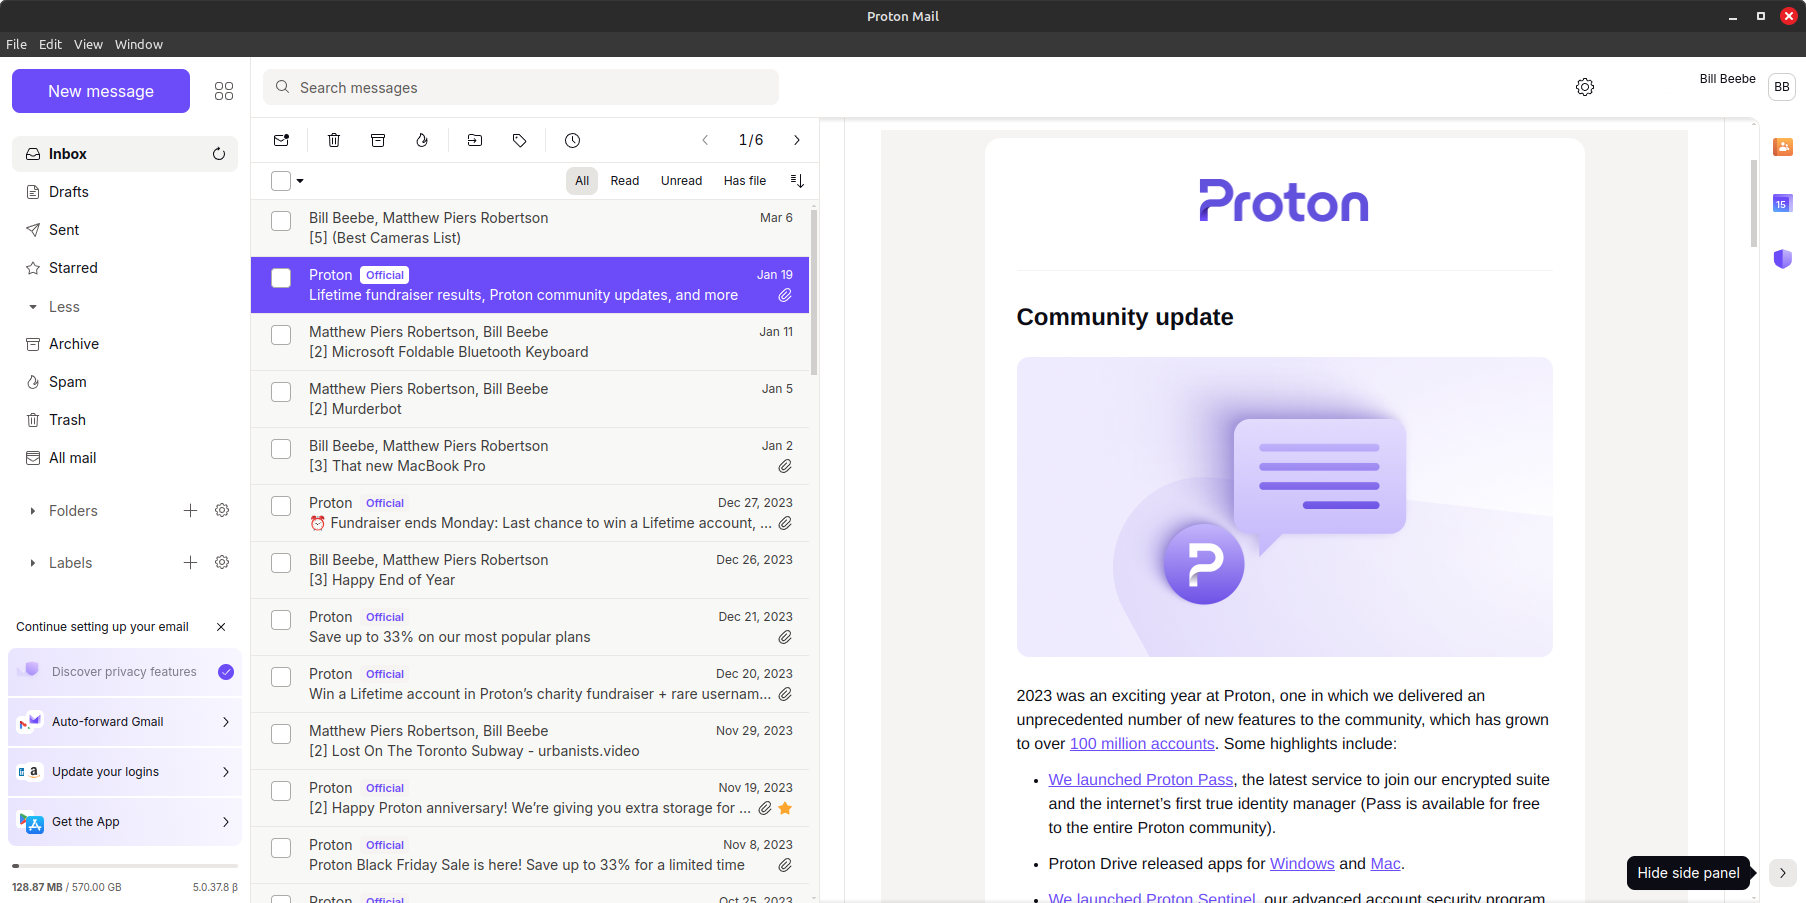This screenshot has width=1806, height=903.
Task: Add a new folder with plus
Action: [190, 511]
